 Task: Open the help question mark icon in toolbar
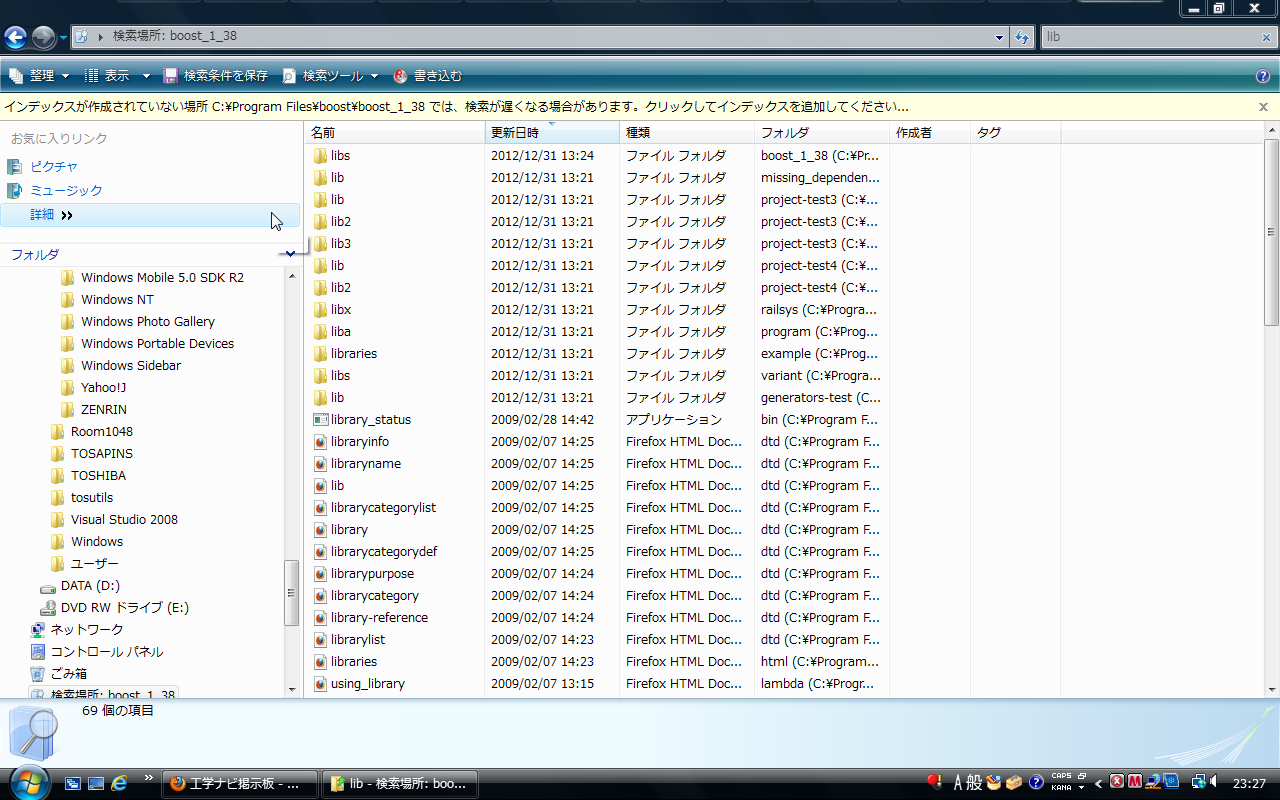1263,76
